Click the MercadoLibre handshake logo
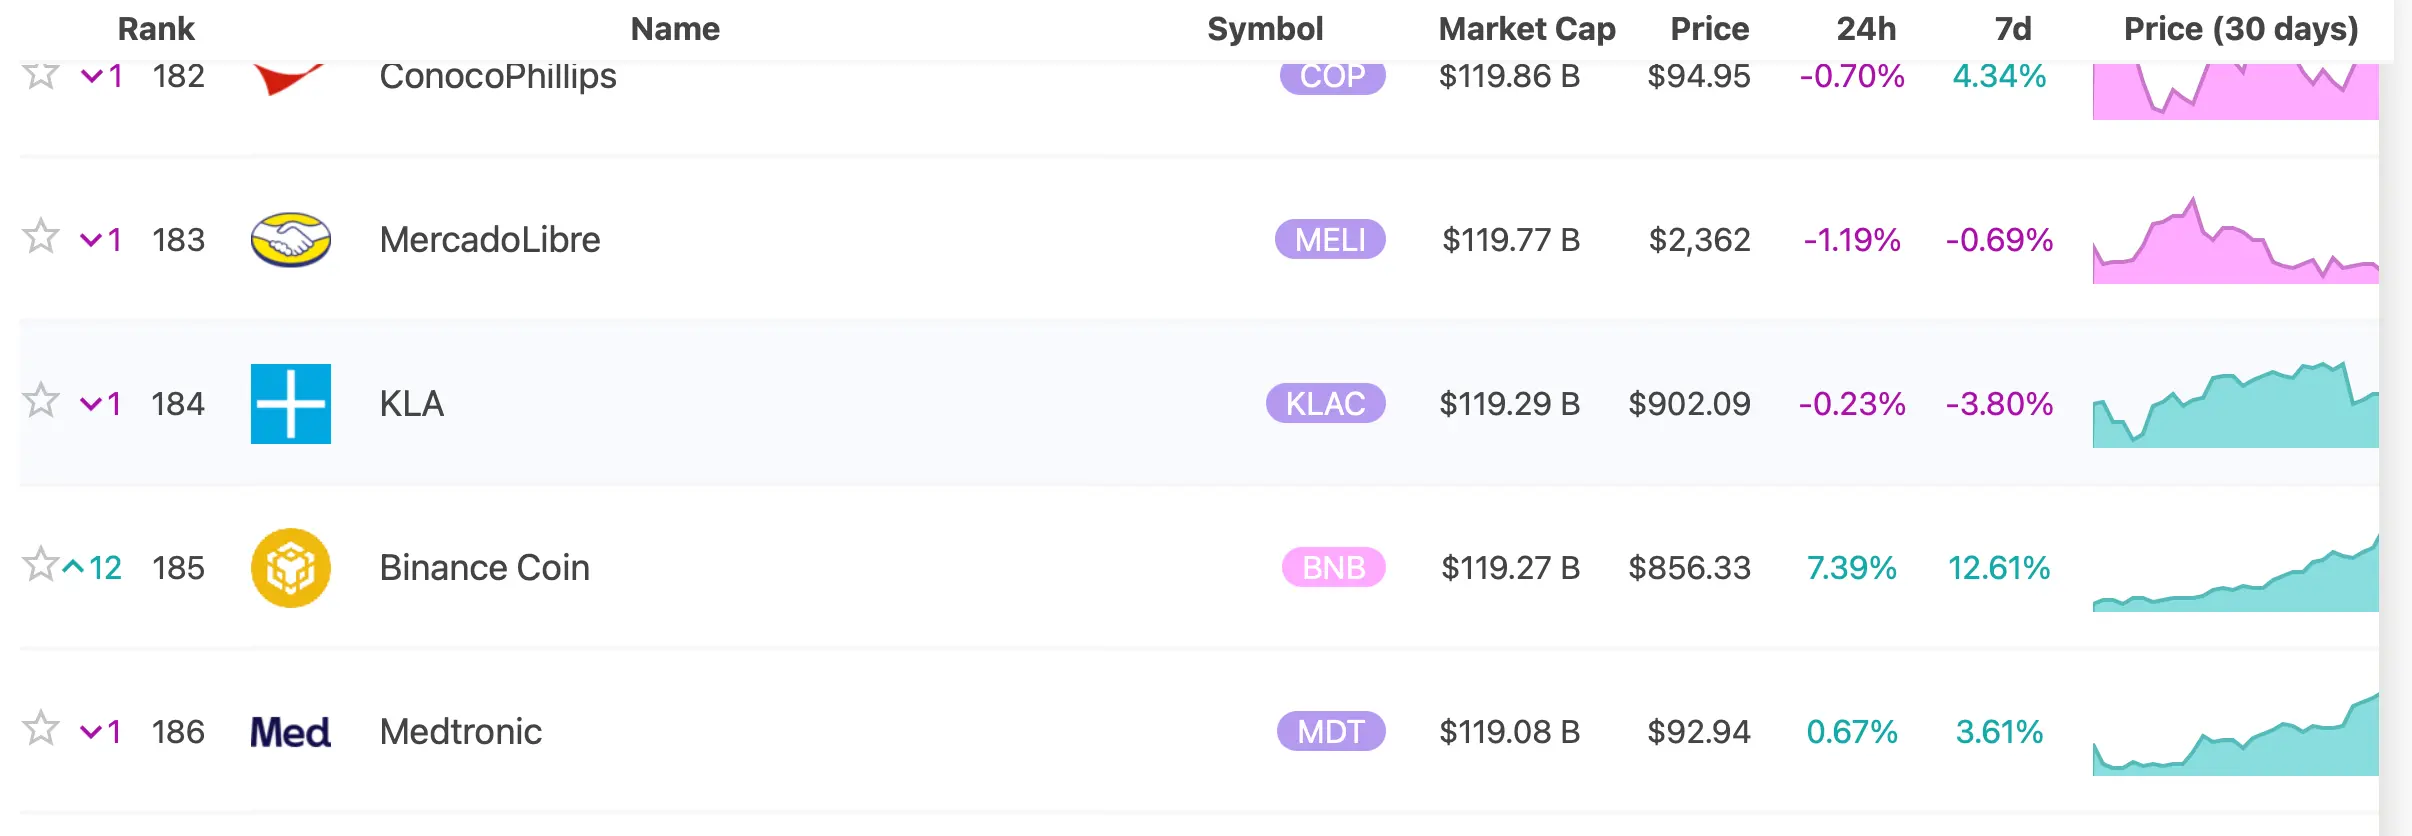The width and height of the screenshot is (2412, 836). click(x=290, y=240)
